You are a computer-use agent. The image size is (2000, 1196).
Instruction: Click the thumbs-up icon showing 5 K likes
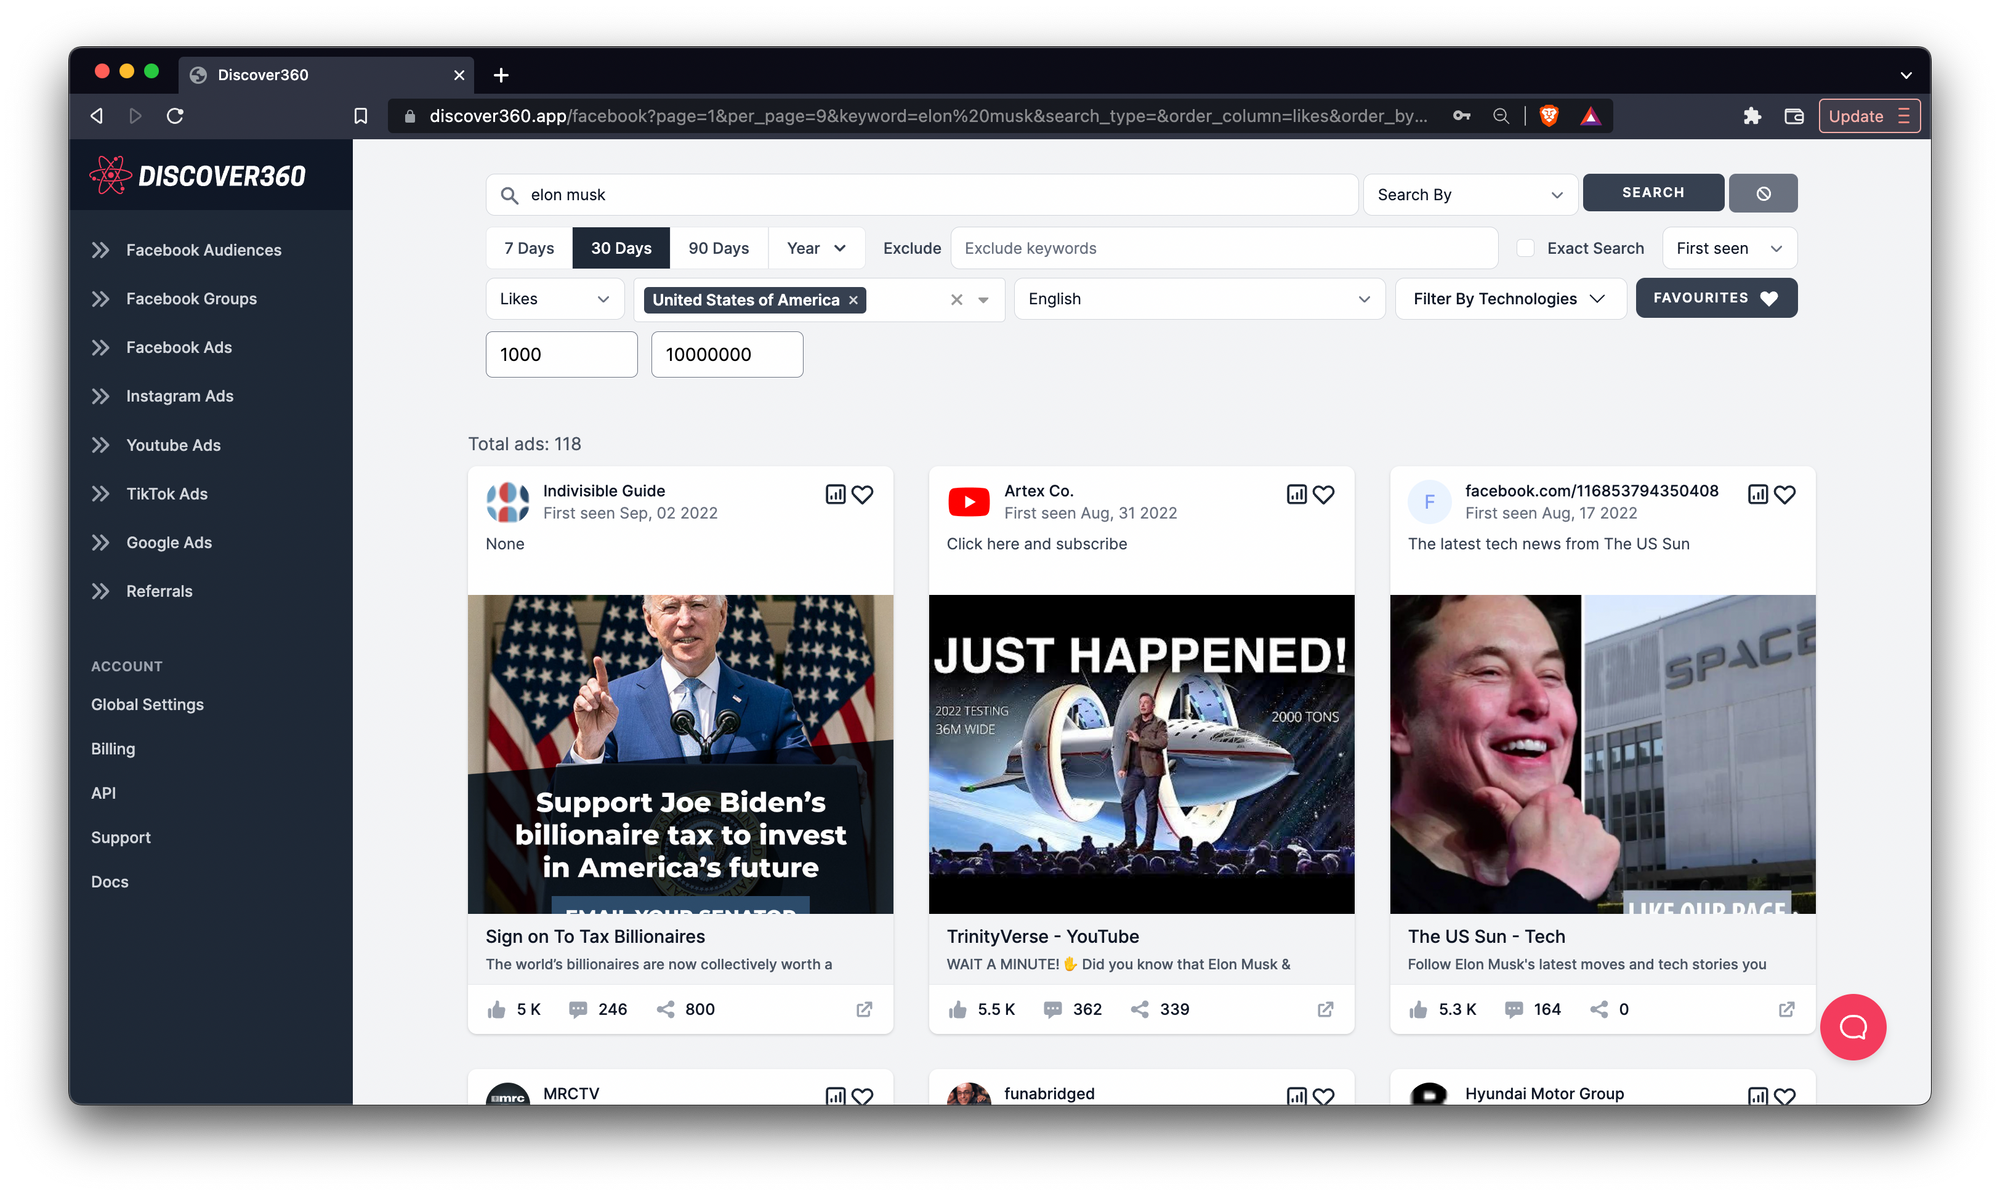coord(497,1010)
